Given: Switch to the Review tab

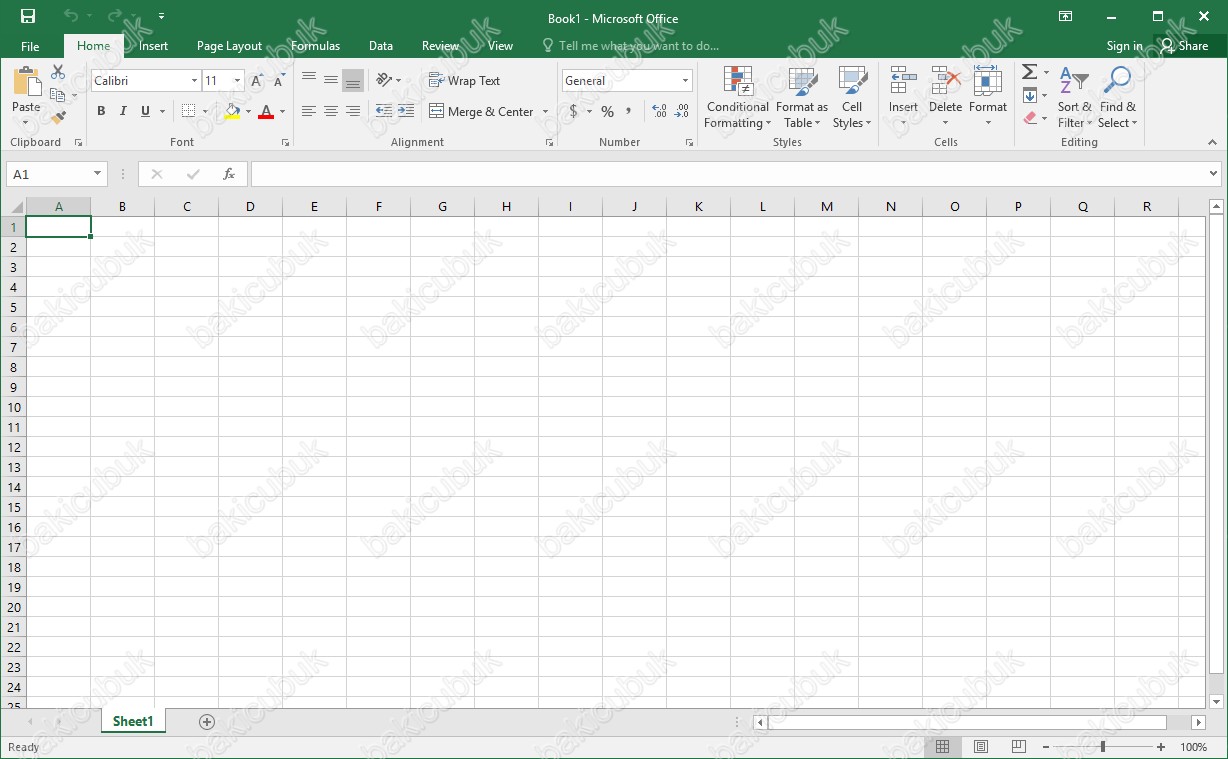Looking at the screenshot, I should click(440, 46).
